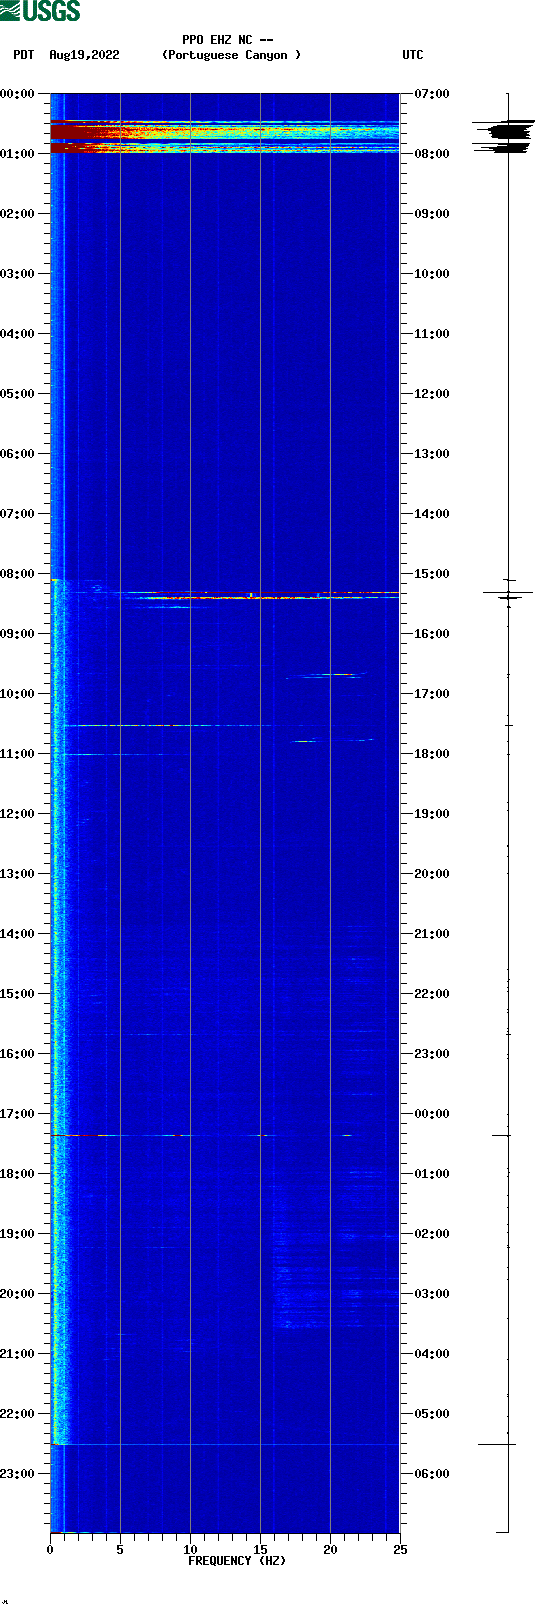The height and width of the screenshot is (1613, 552).
Task: Click the 15 Hz frequency tick label
Action: point(260,1549)
